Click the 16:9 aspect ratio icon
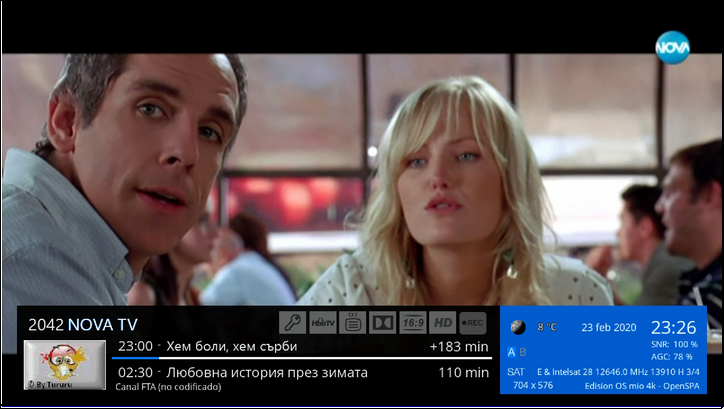This screenshot has height=409, width=724. [412, 323]
